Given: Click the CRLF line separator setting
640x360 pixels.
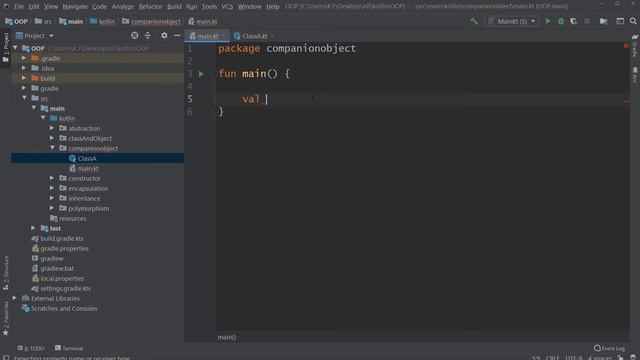Looking at the screenshot, I should point(552,358).
